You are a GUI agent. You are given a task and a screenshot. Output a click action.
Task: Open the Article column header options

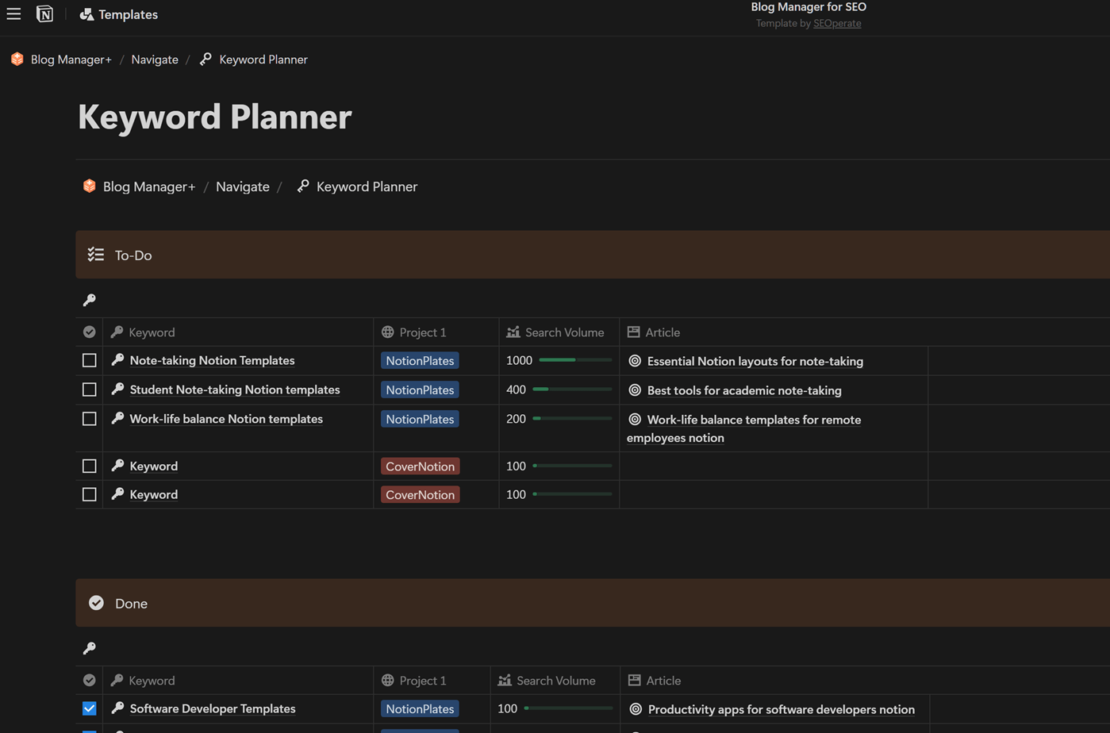pyautogui.click(x=664, y=331)
